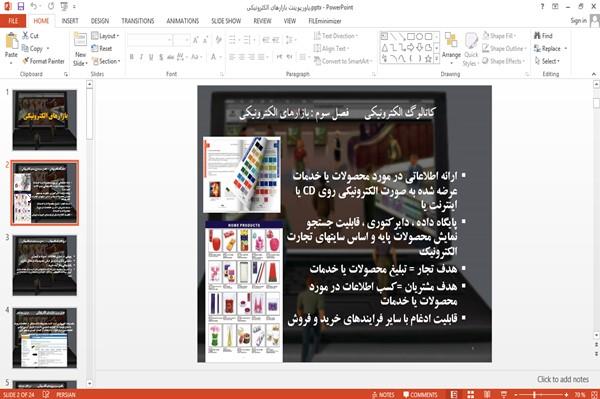Toggle Strikethrough formatting
The width and height of the screenshot is (600, 399).
(x=171, y=57)
